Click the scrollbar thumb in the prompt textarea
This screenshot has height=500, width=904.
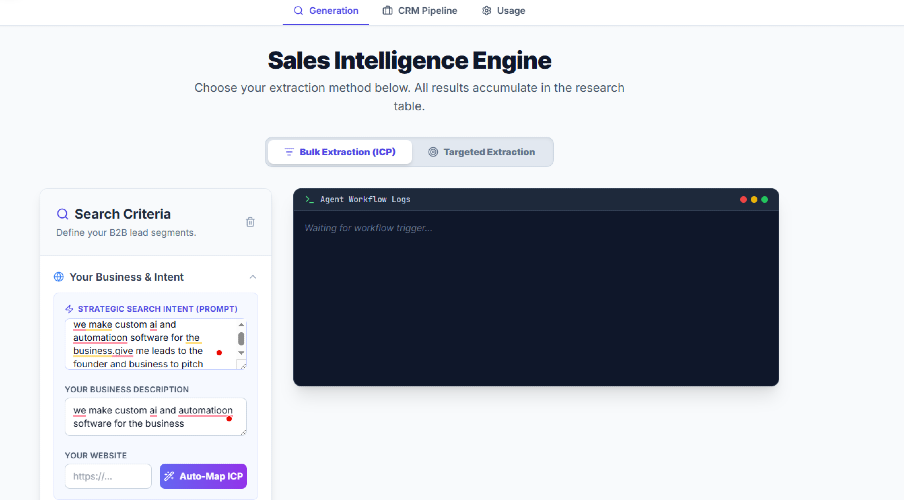[x=241, y=339]
